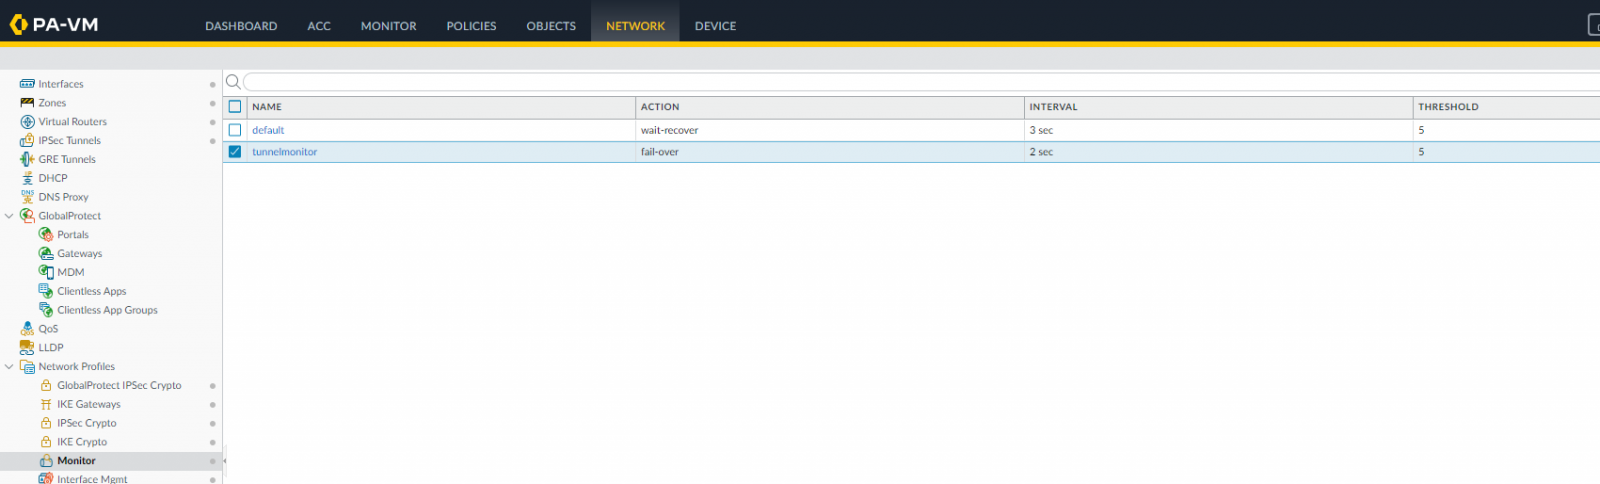
Task: Click the search magnifier icon
Action: pyautogui.click(x=233, y=82)
